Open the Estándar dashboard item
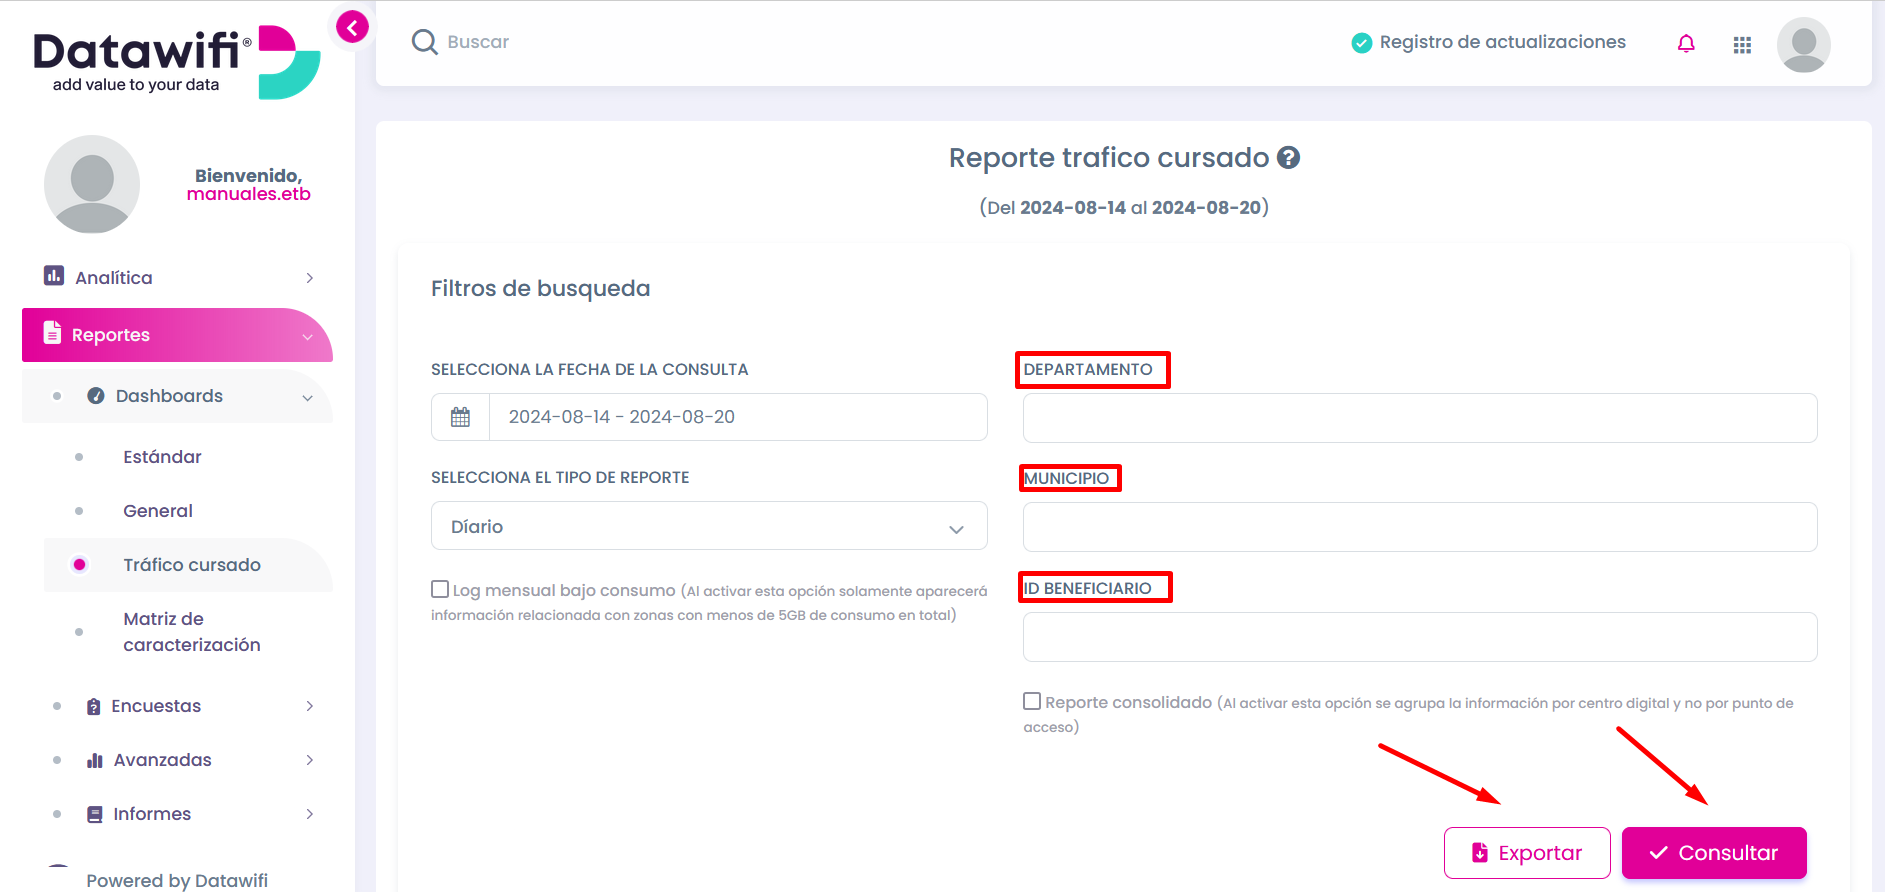Viewport: 1885px width, 892px height. click(x=162, y=457)
